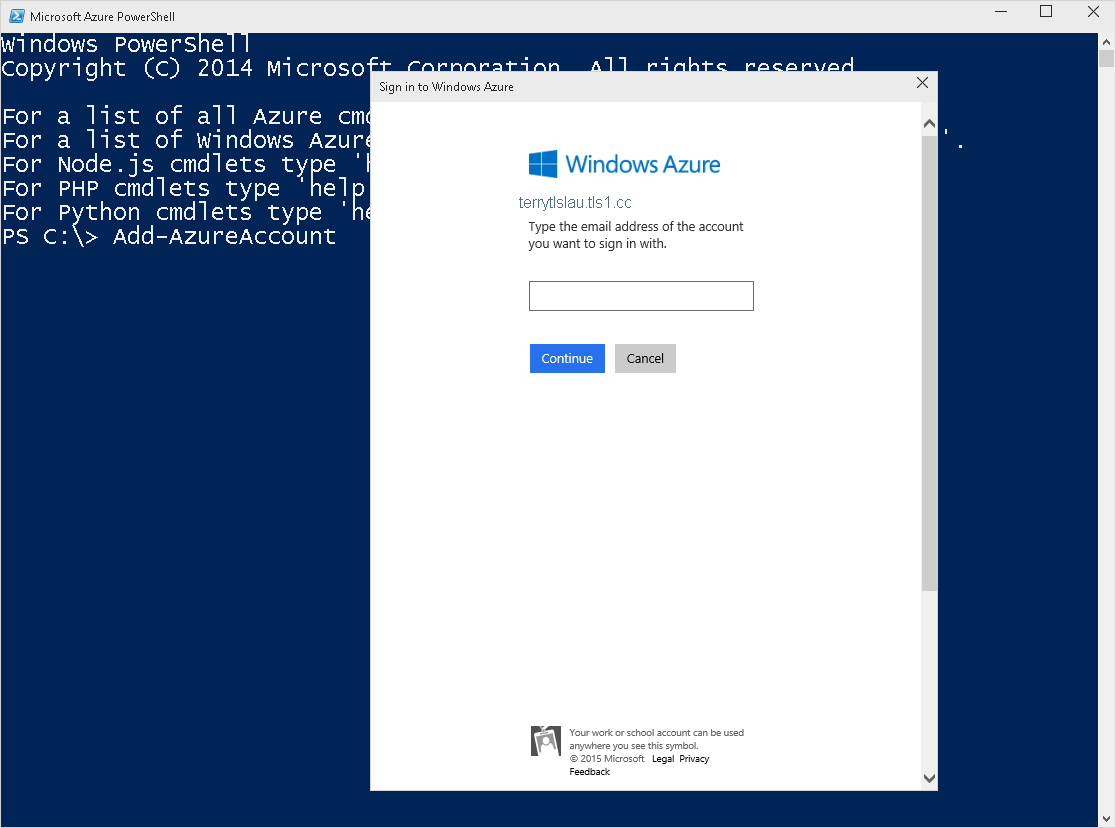The width and height of the screenshot is (1116, 828).
Task: Click the 'Add-AzureAccount' command text in PowerShell
Action: 224,236
